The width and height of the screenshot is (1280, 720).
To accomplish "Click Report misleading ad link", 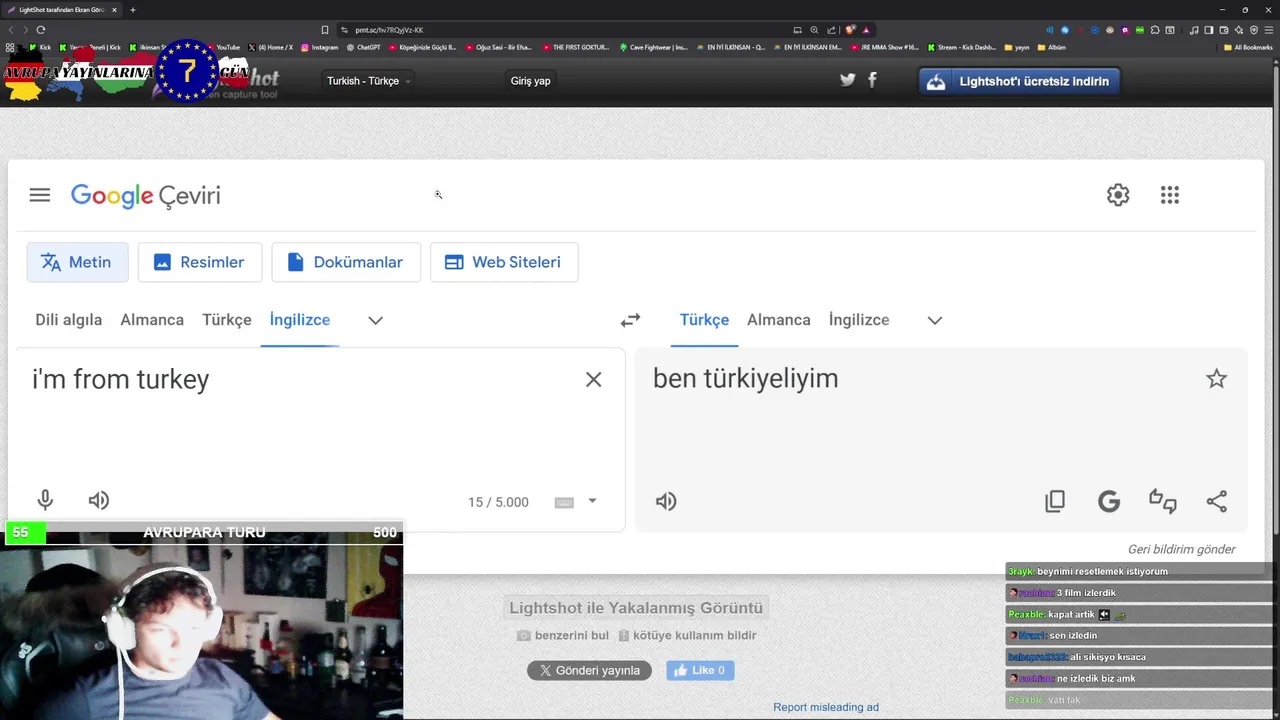I will click(826, 707).
